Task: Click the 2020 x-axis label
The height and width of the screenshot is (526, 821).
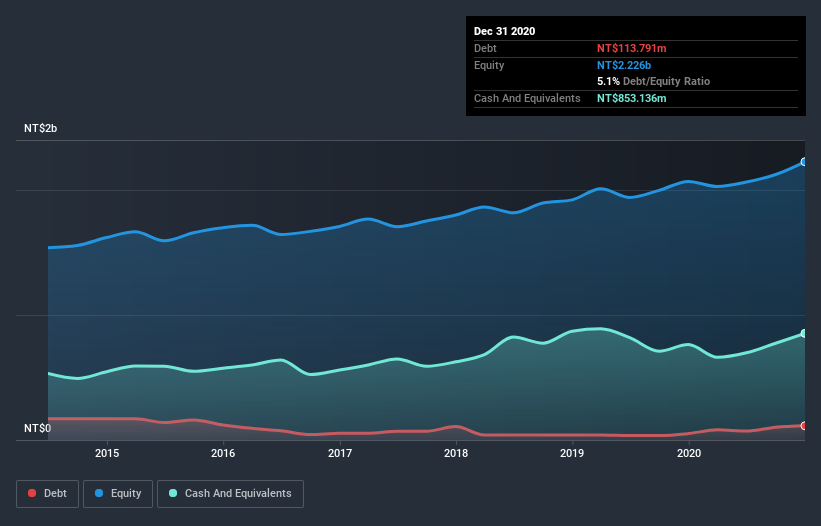Action: click(x=689, y=453)
